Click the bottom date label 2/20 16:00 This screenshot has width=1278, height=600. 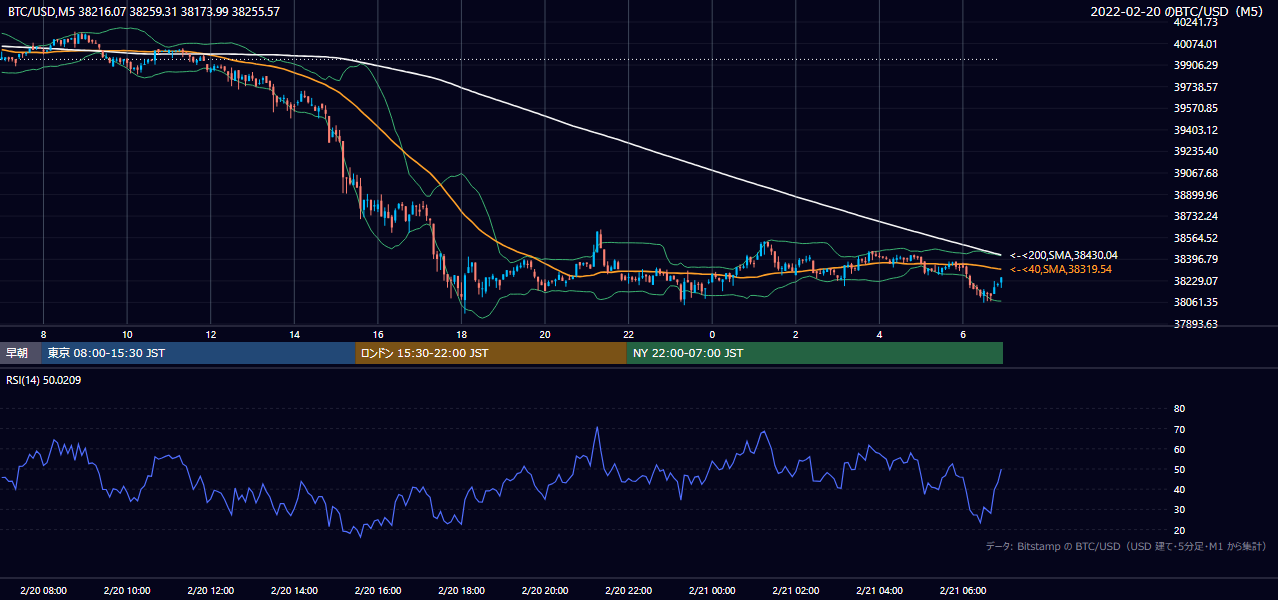[x=377, y=590]
